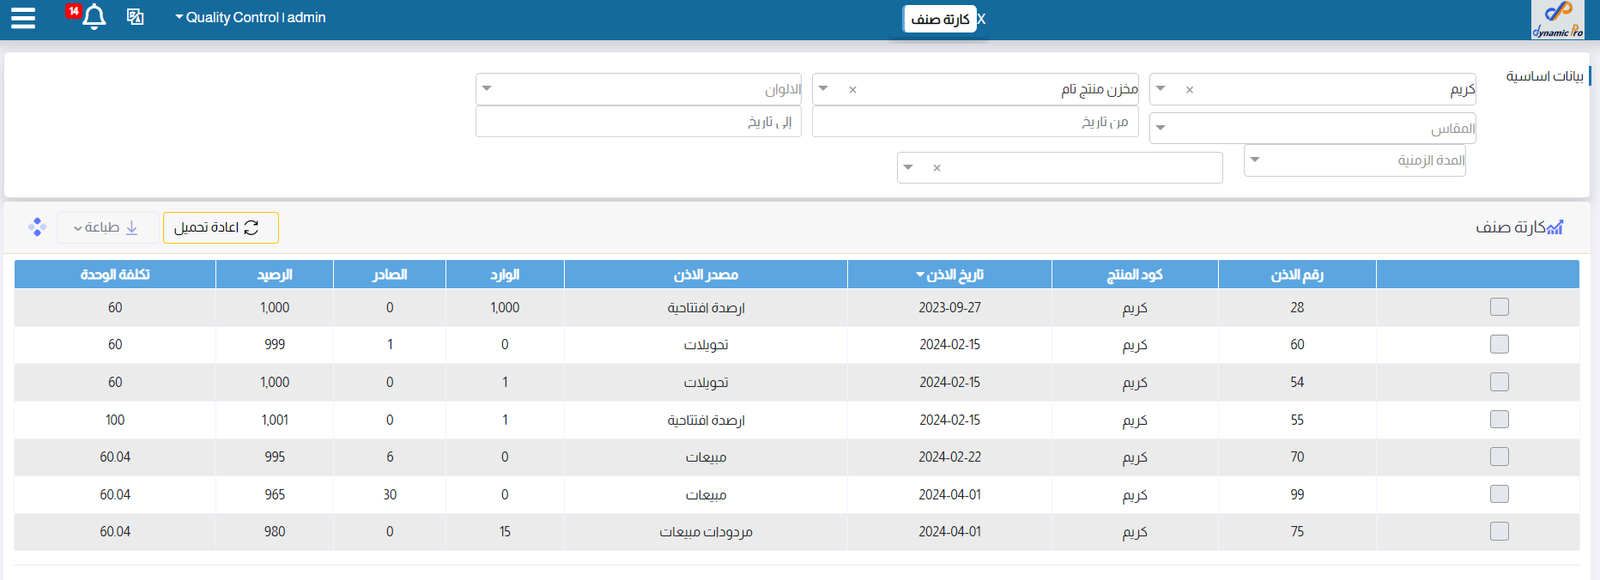Tick the checkbox for row 75
The width and height of the screenshot is (1600, 580).
pos(1498,532)
